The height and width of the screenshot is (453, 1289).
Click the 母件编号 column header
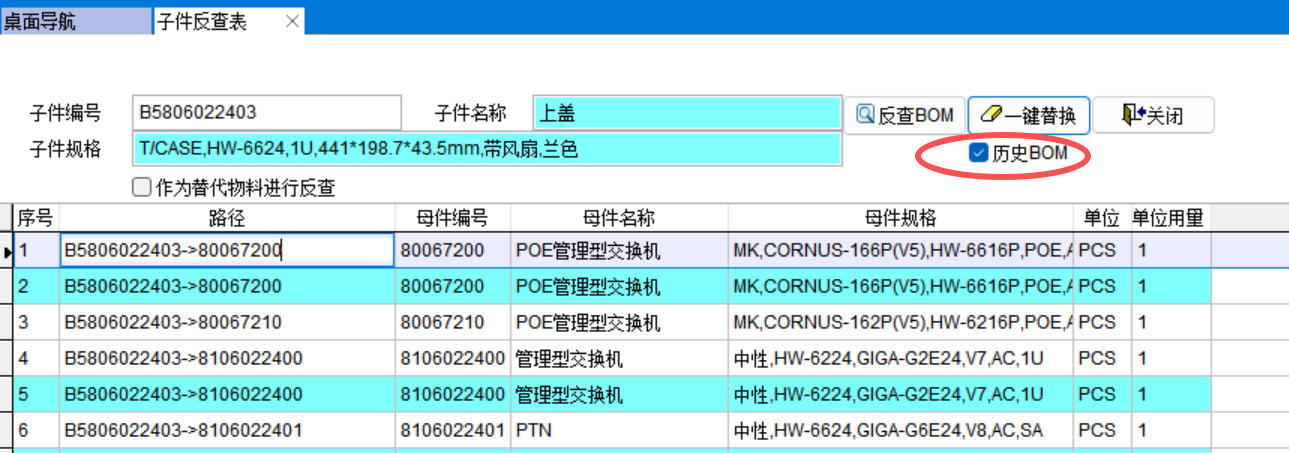[452, 218]
